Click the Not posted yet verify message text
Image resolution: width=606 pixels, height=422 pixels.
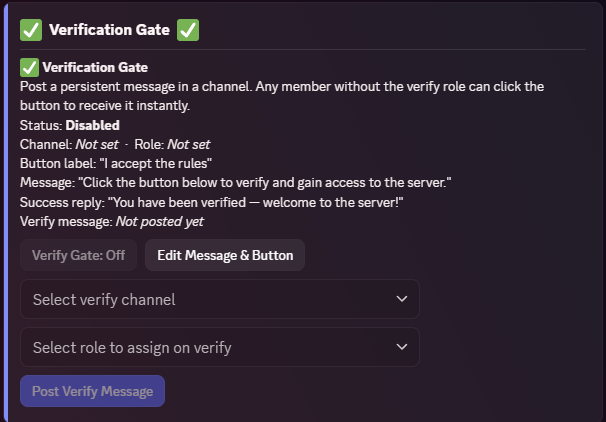click(x=160, y=221)
